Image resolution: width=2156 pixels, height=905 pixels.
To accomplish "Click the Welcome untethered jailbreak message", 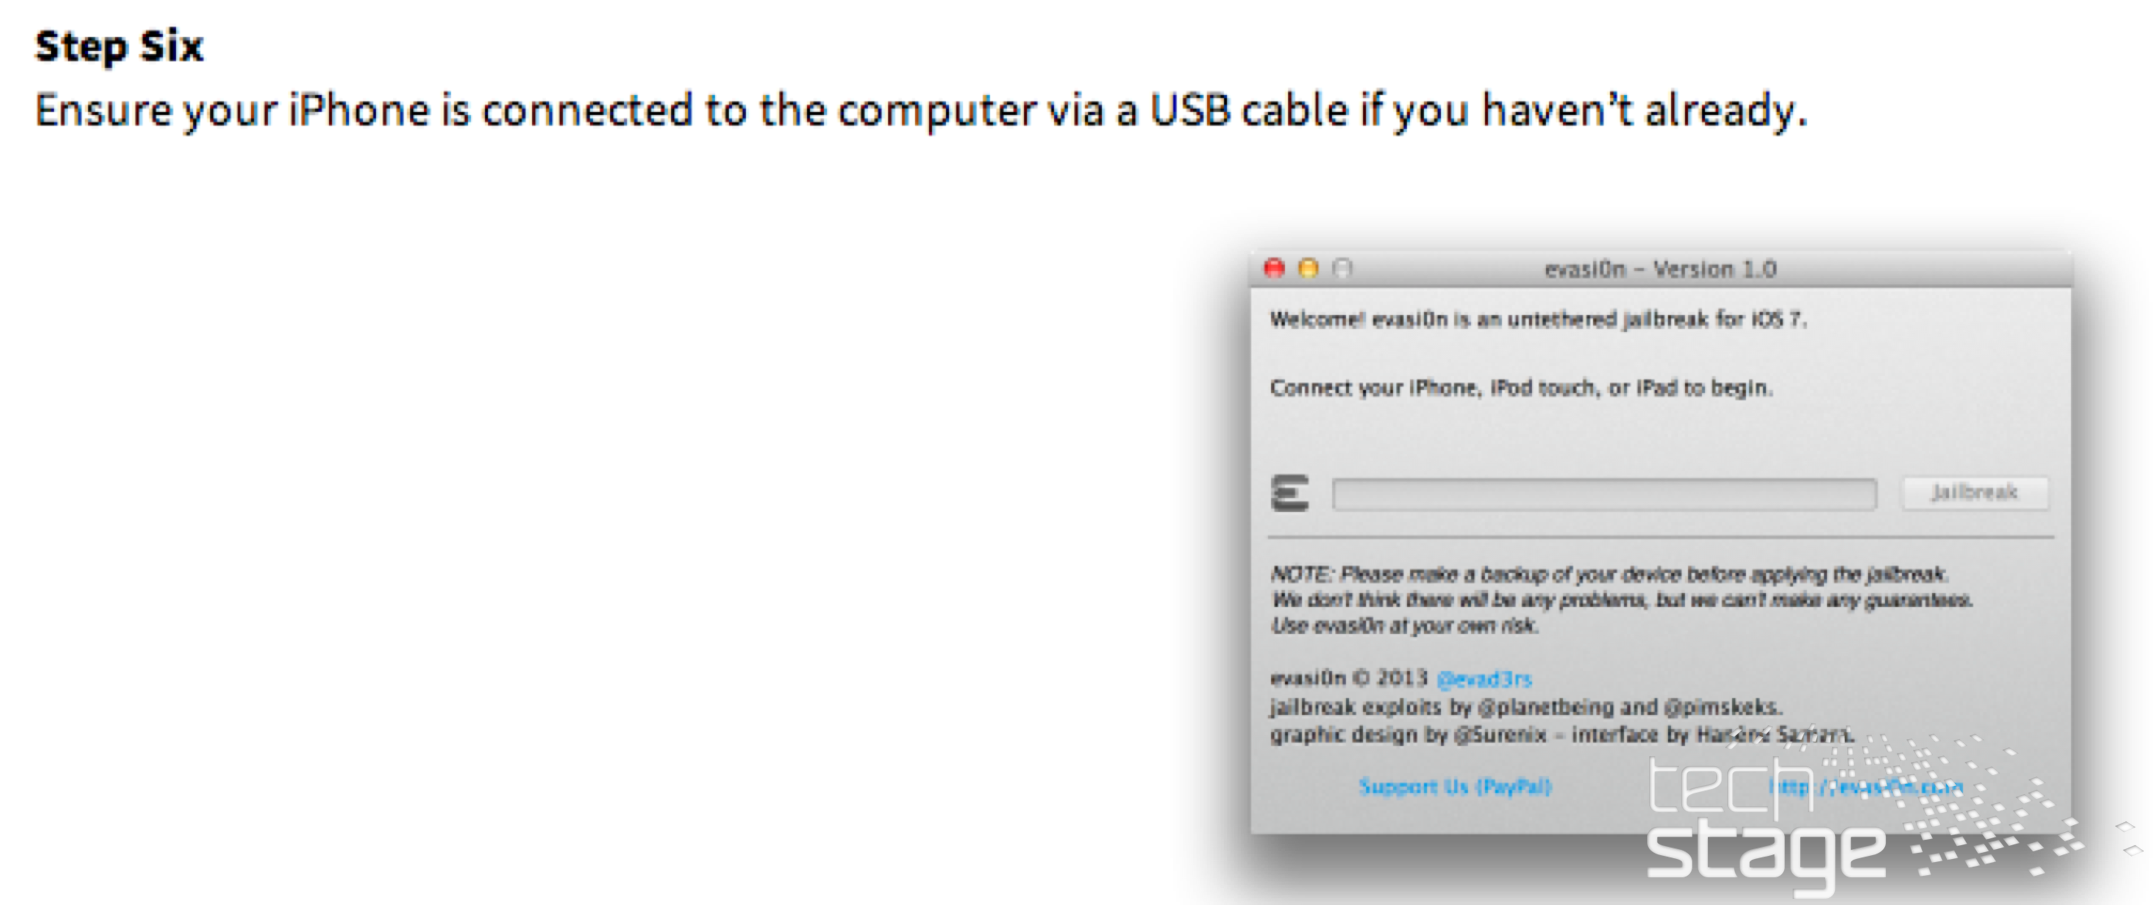I will 1538,320.
